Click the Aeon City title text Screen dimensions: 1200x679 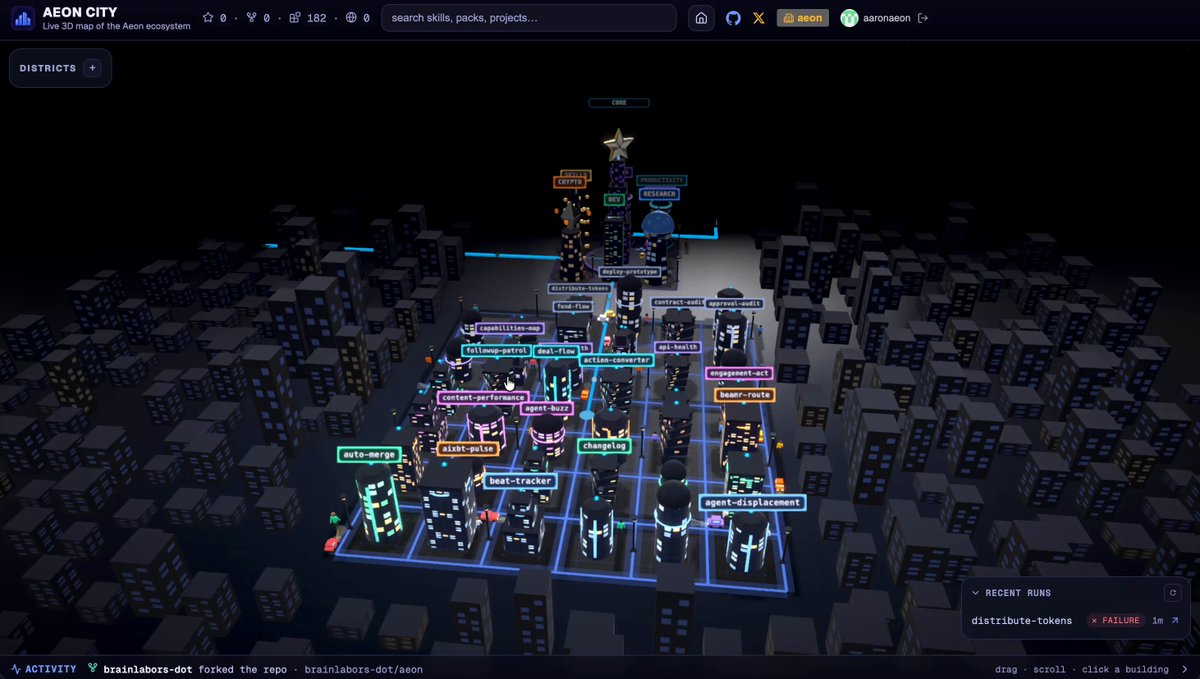pyautogui.click(x=80, y=12)
